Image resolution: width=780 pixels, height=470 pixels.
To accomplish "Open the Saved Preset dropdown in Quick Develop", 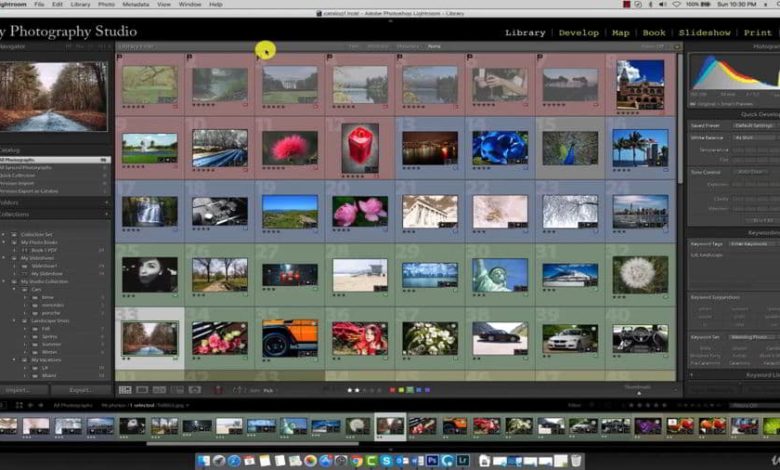I will tap(756, 126).
